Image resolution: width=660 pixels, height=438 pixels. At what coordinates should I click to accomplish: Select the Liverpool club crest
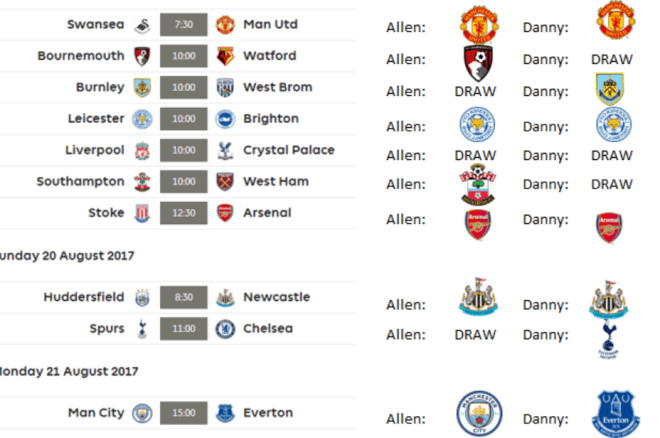pyautogui.click(x=143, y=151)
